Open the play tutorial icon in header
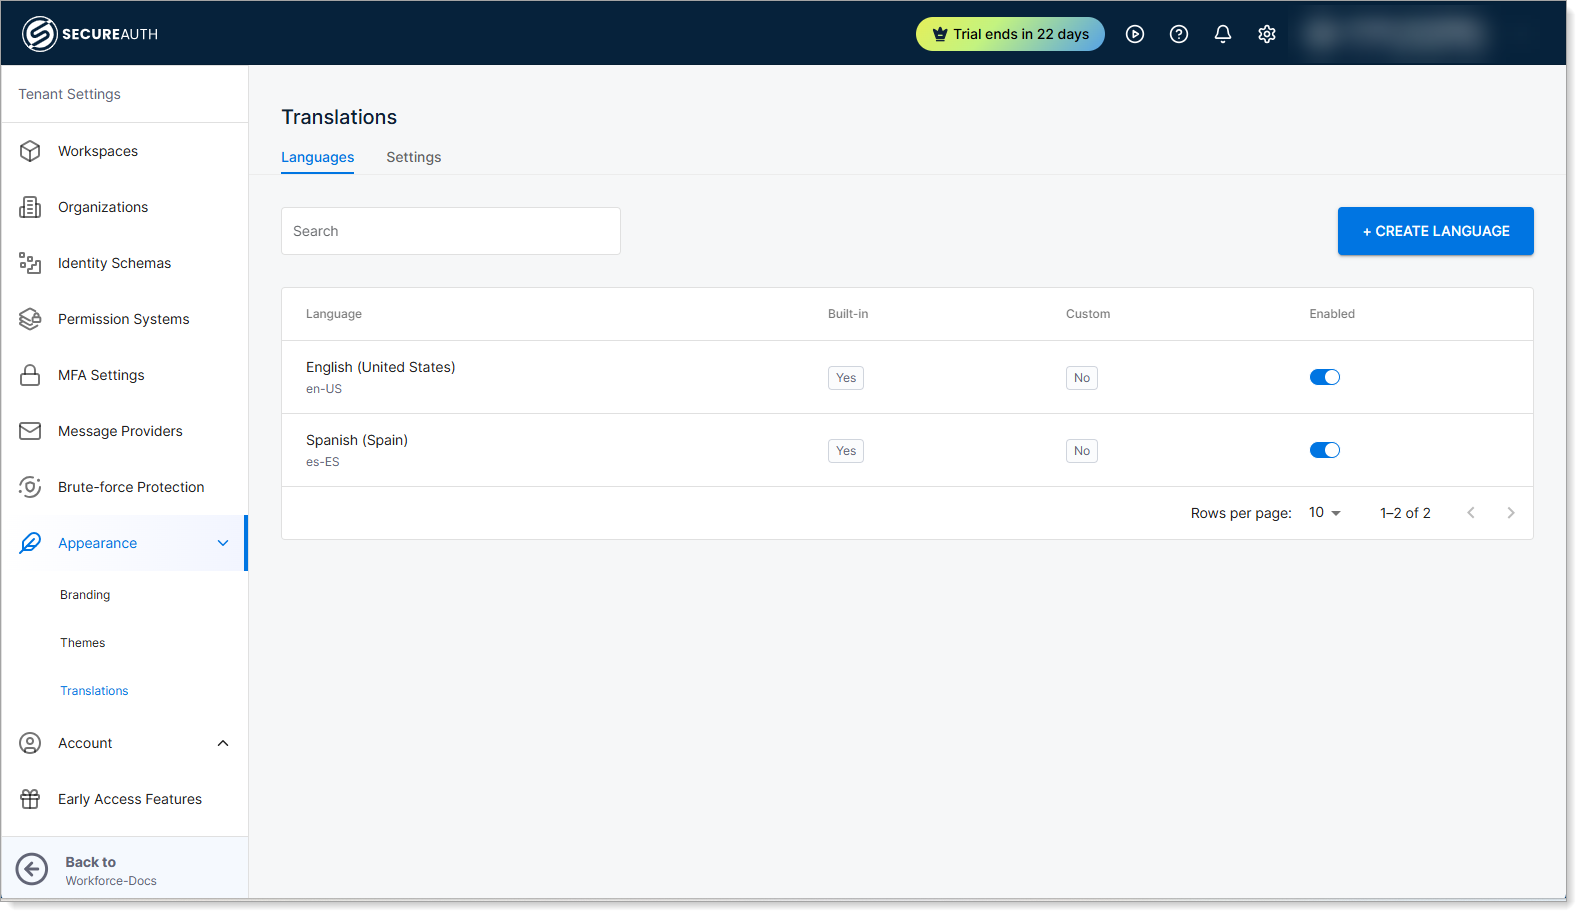This screenshot has height=917, width=1582. click(x=1134, y=34)
